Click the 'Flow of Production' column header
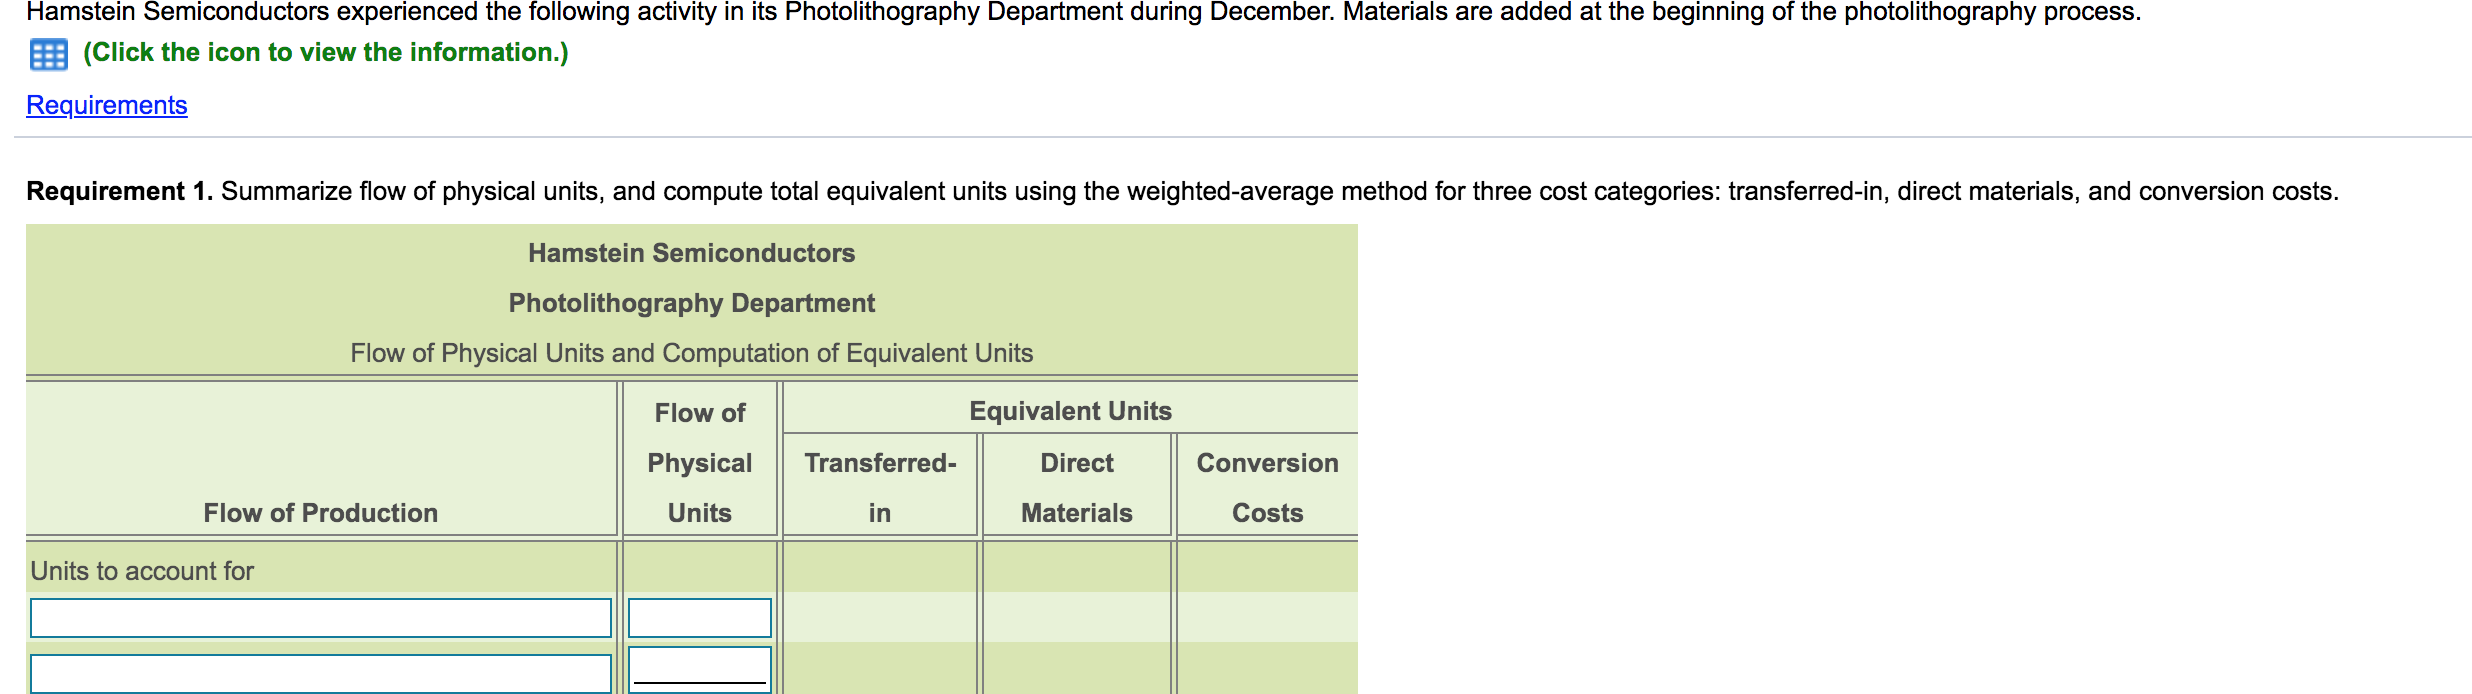Viewport: 2472px width, 694px height. 321,513
